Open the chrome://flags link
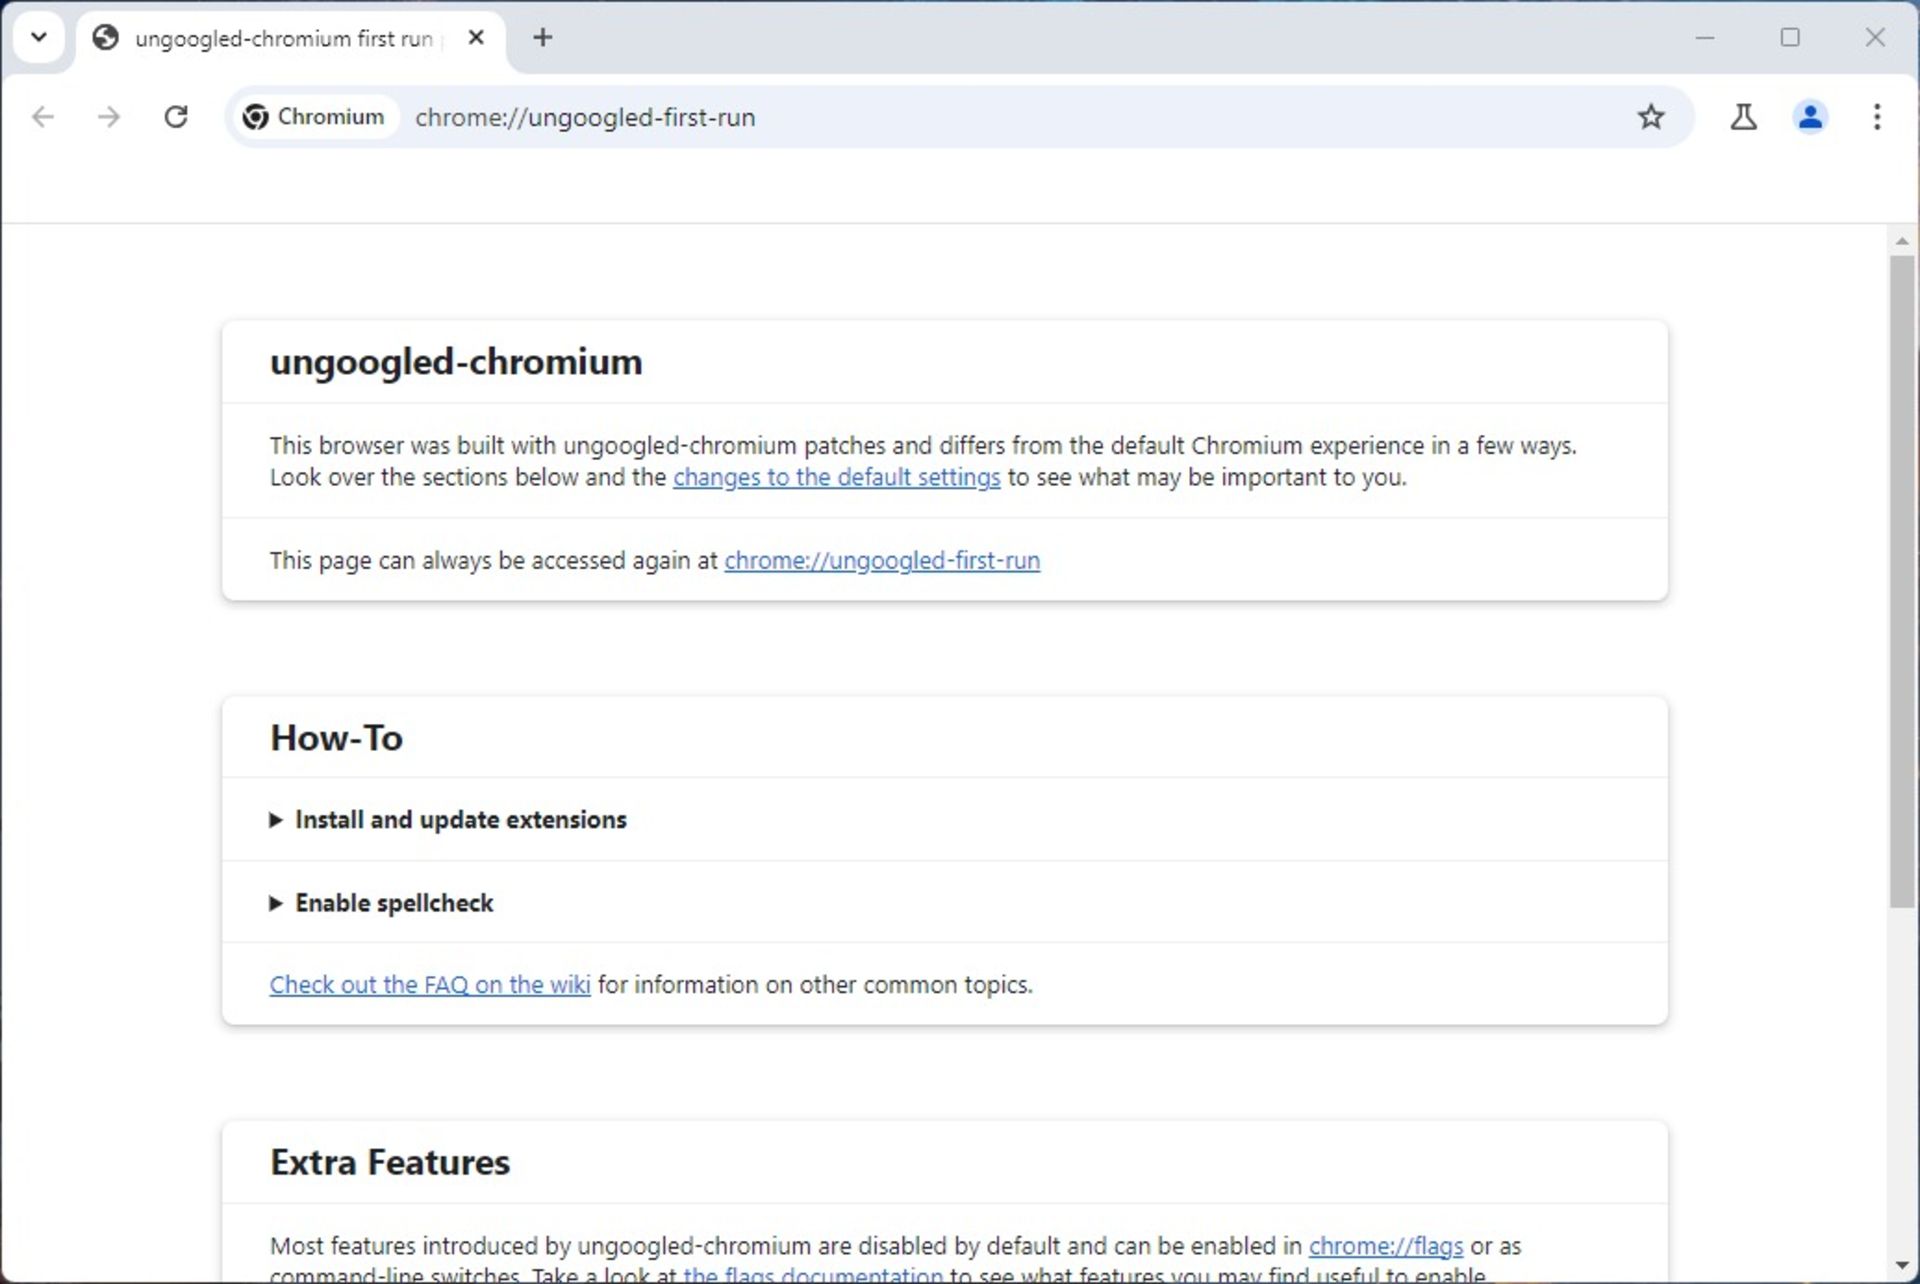Screen dimensions: 1920x1284 click(x=1386, y=1246)
